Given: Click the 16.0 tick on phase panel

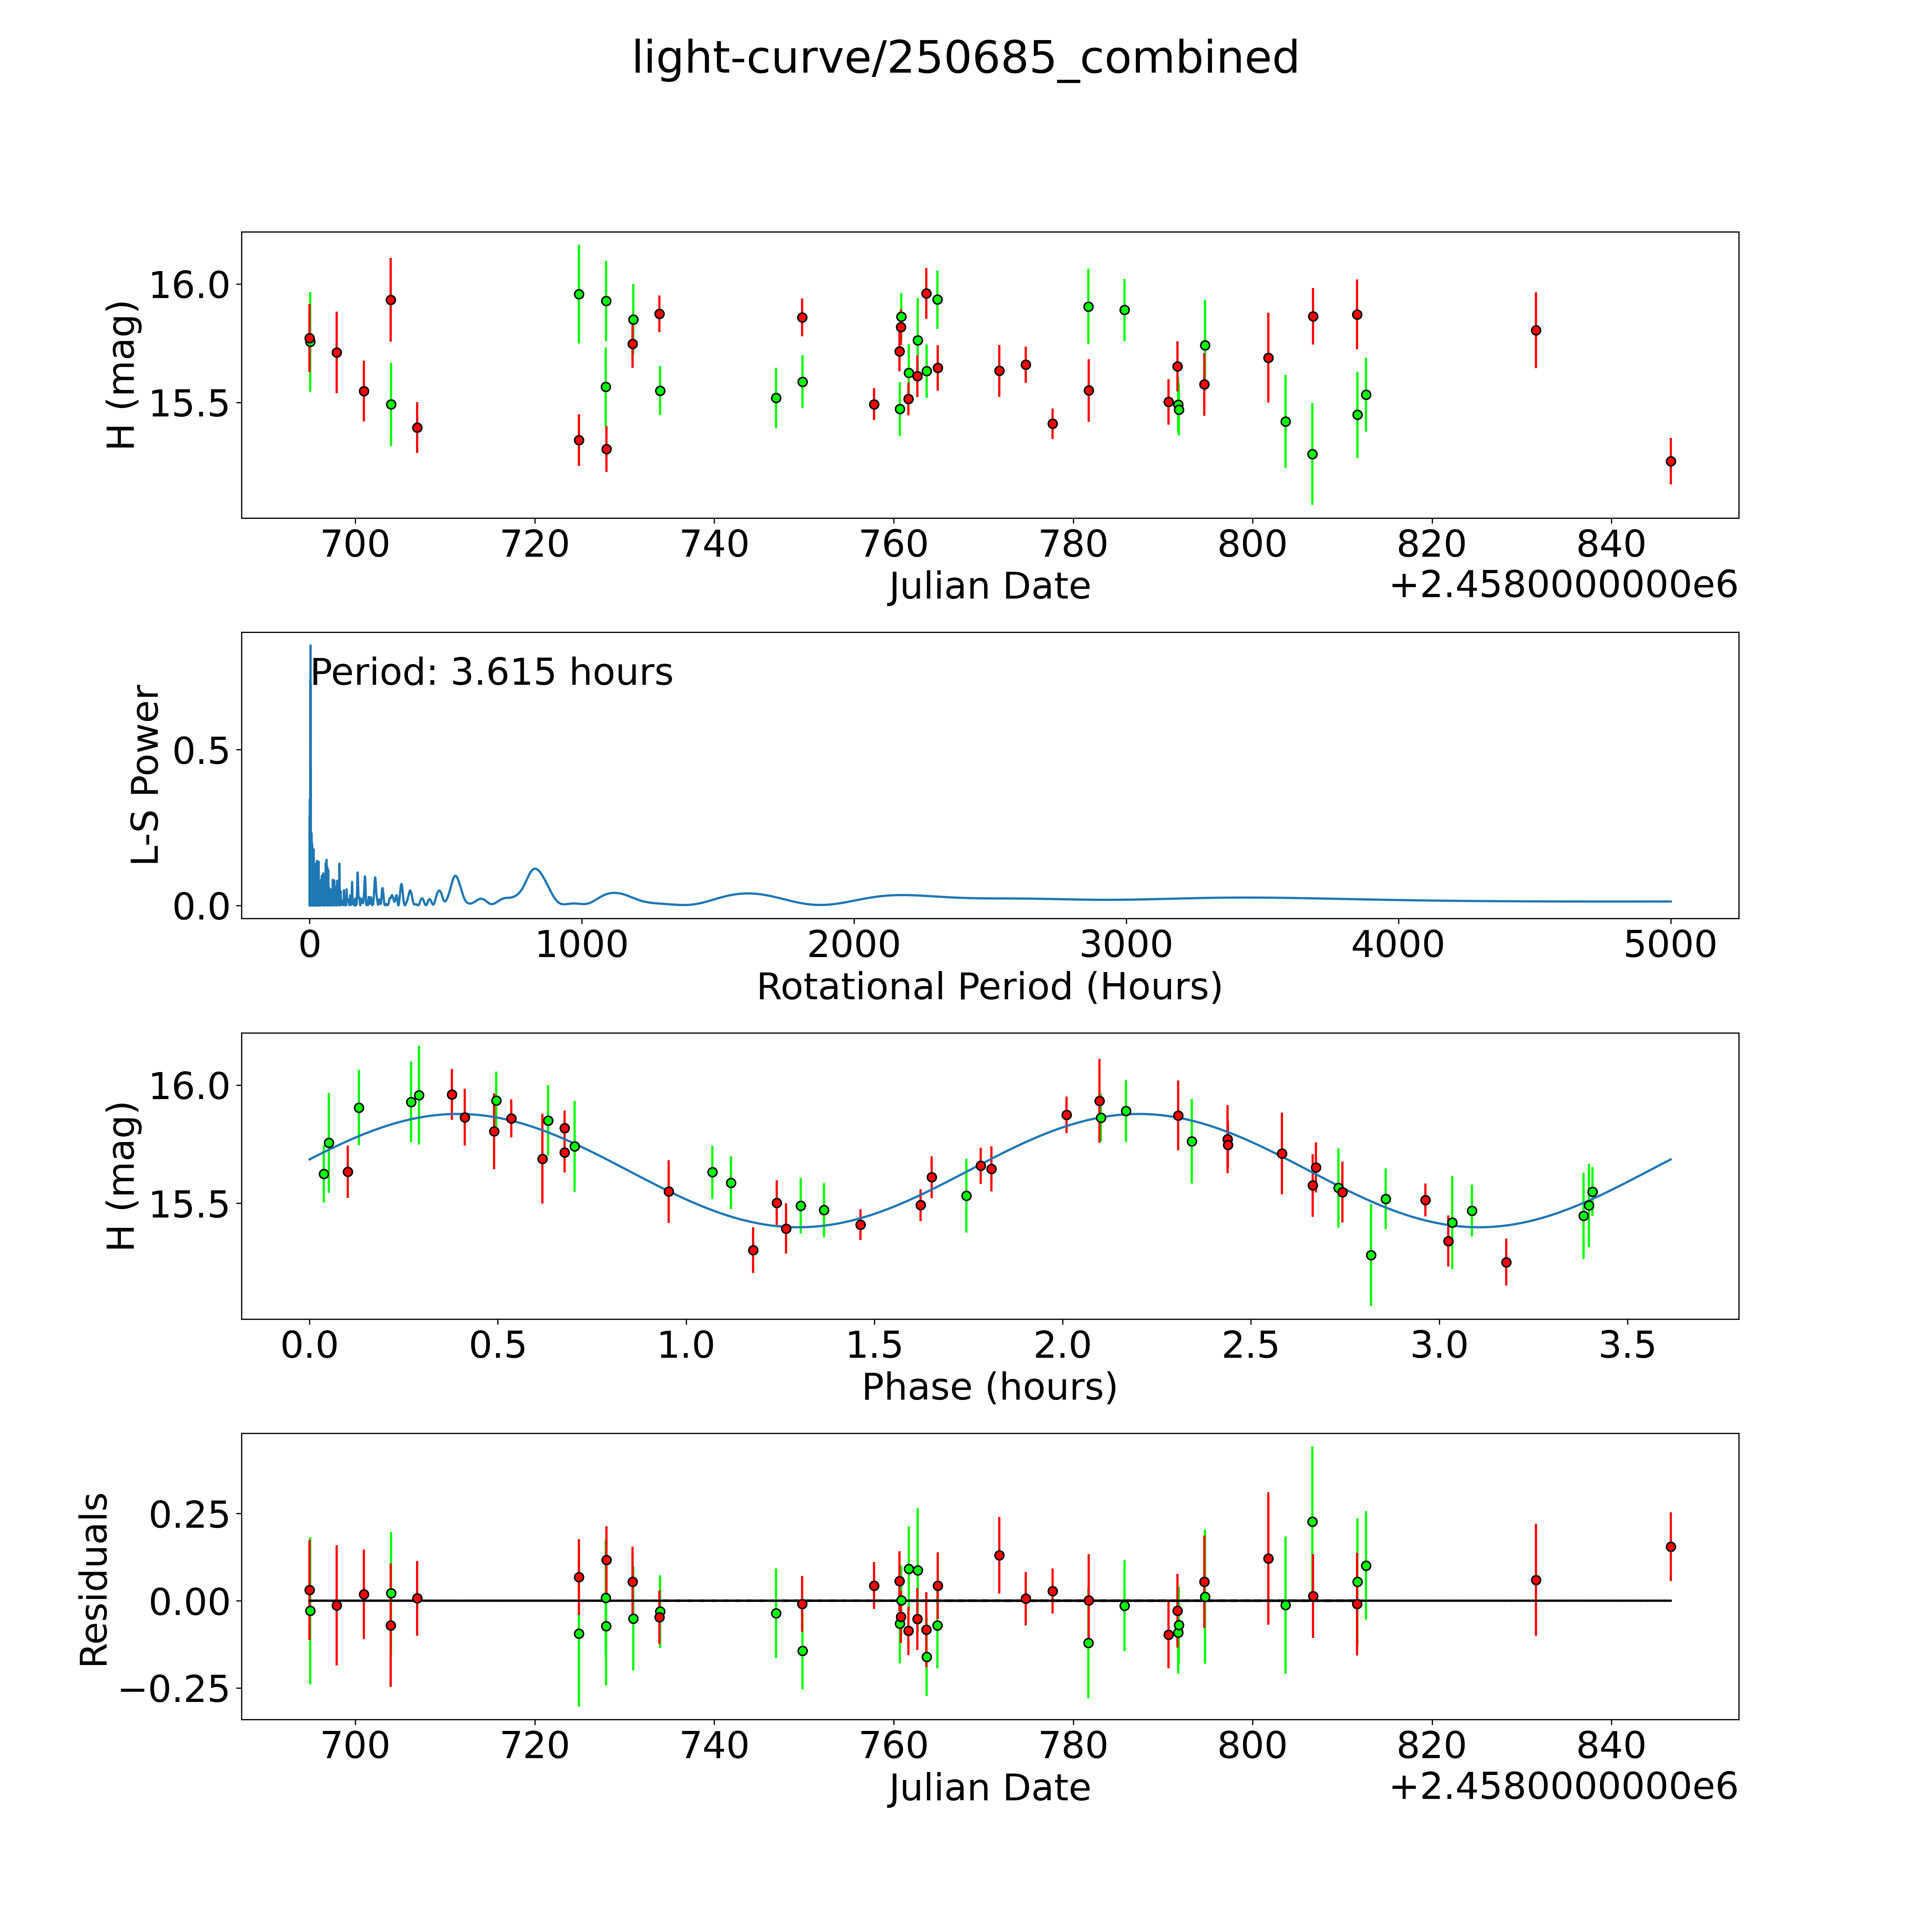Looking at the screenshot, I should click(190, 1085).
